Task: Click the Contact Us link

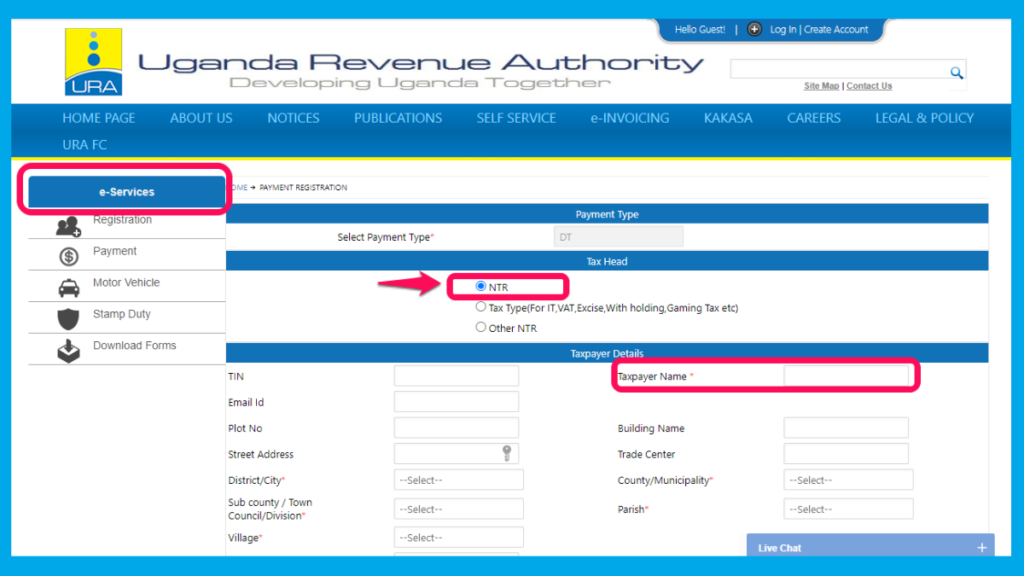Action: pyautogui.click(x=869, y=86)
